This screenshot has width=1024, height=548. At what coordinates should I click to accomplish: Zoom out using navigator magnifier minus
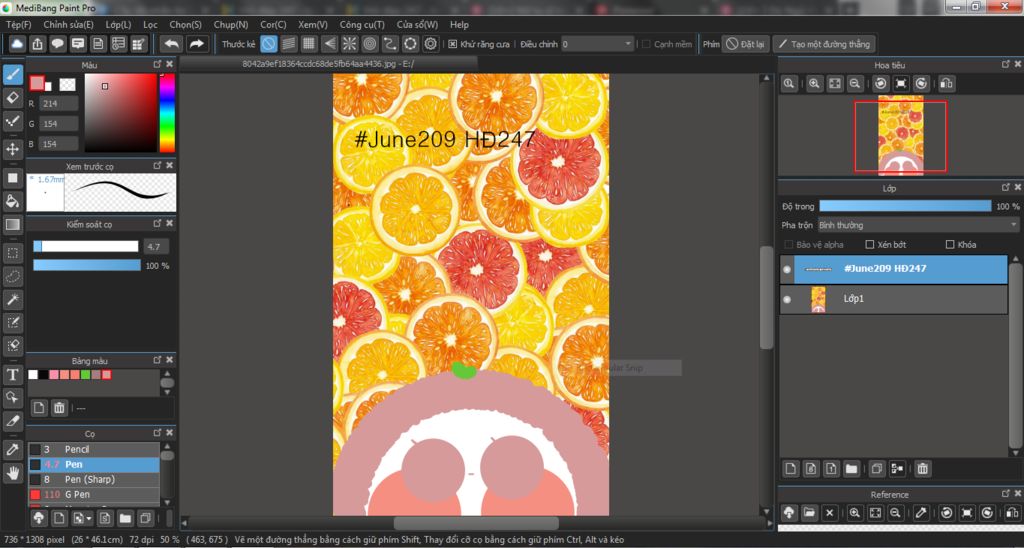coord(854,84)
